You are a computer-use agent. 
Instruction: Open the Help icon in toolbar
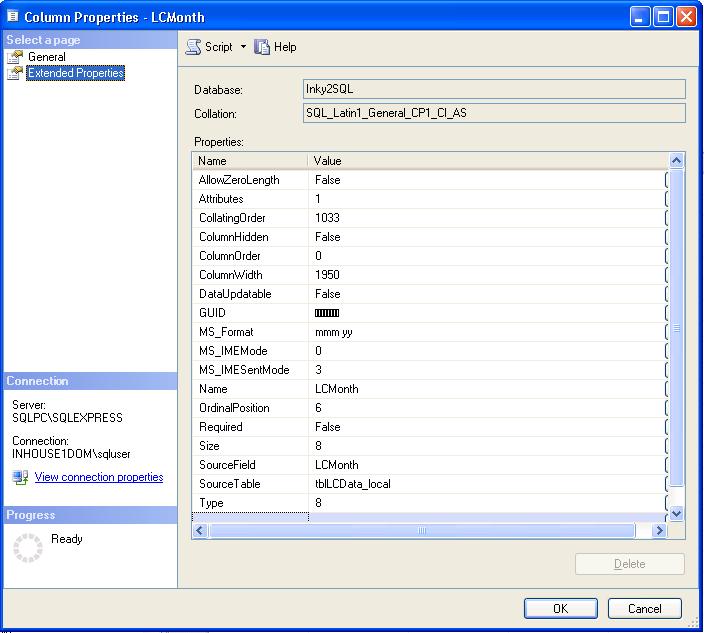[x=262, y=47]
